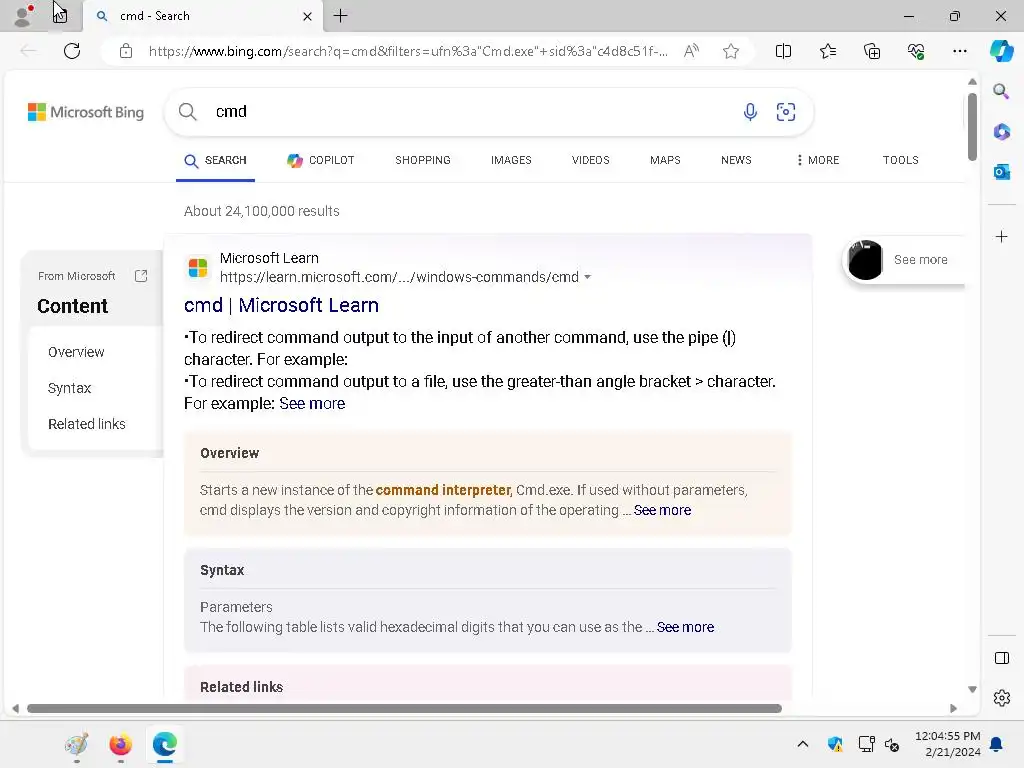
Task: Switch to the Copilot tab
Action: click(x=321, y=160)
